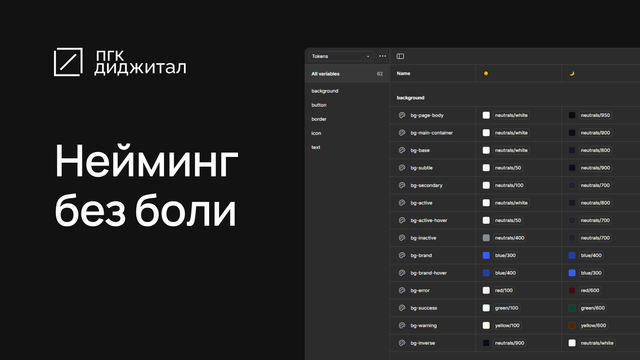The width and height of the screenshot is (640, 360).
Task: Click the color variable icon for bg-active
Action: (x=402, y=203)
